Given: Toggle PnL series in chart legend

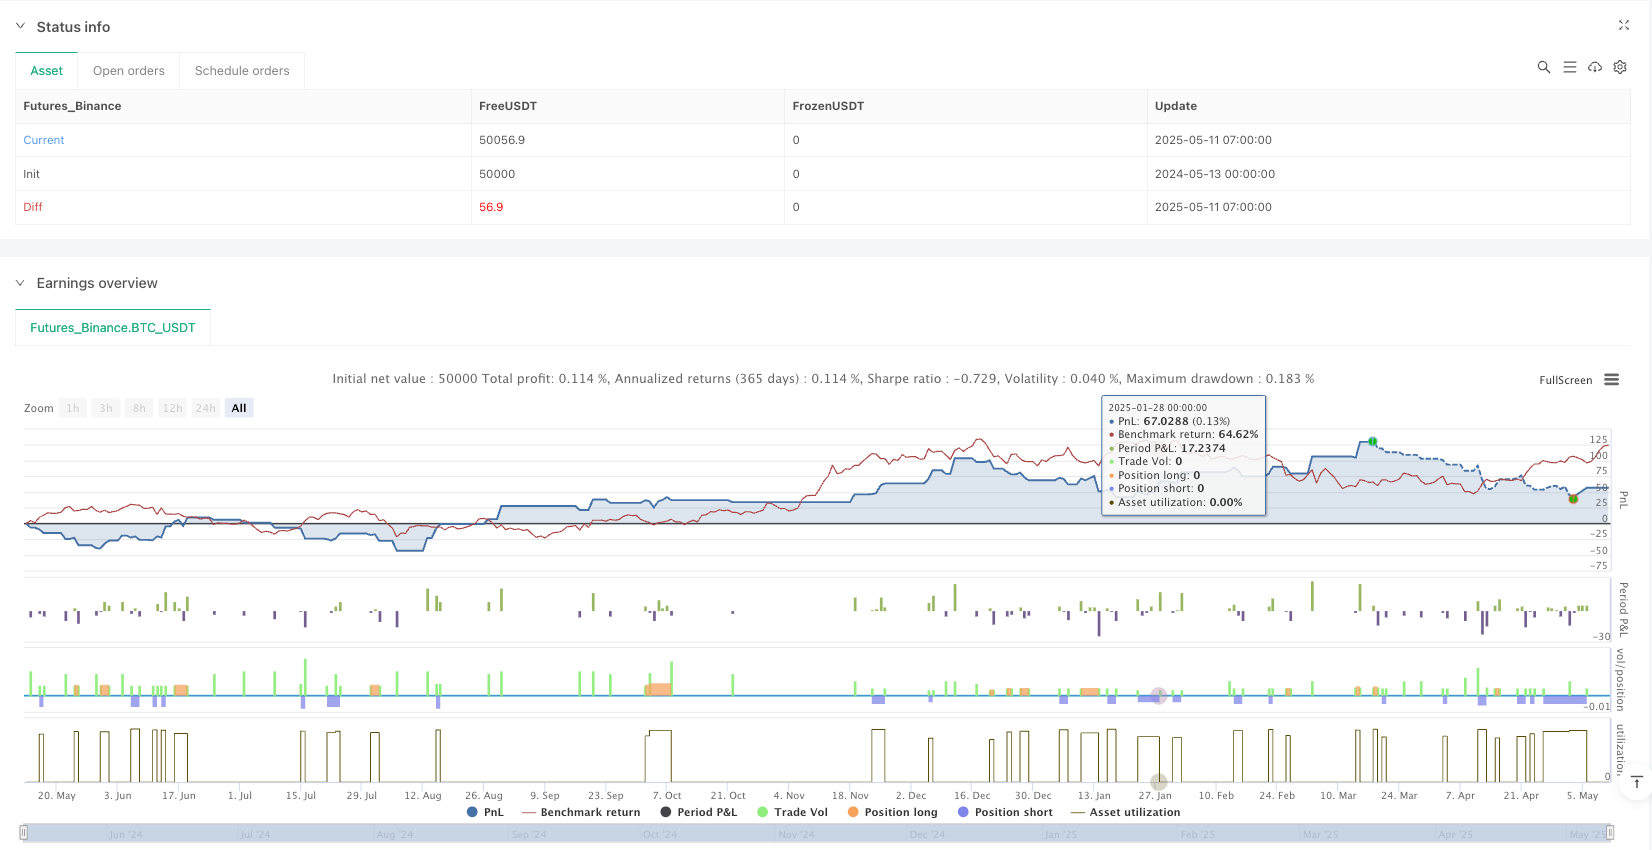Looking at the screenshot, I should (485, 812).
